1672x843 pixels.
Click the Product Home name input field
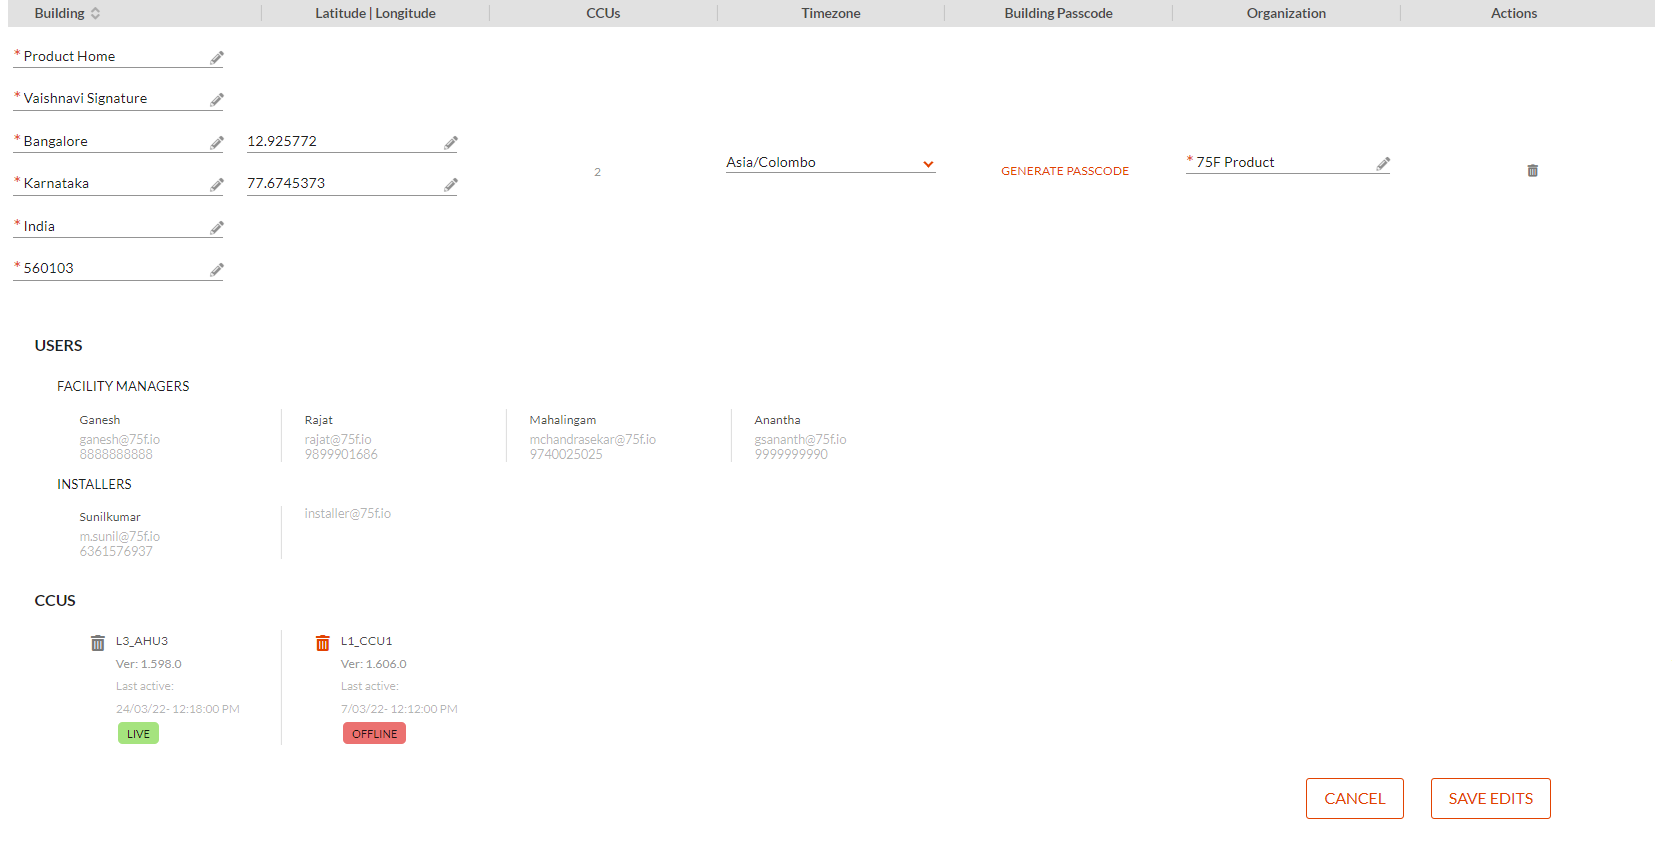[110, 57]
